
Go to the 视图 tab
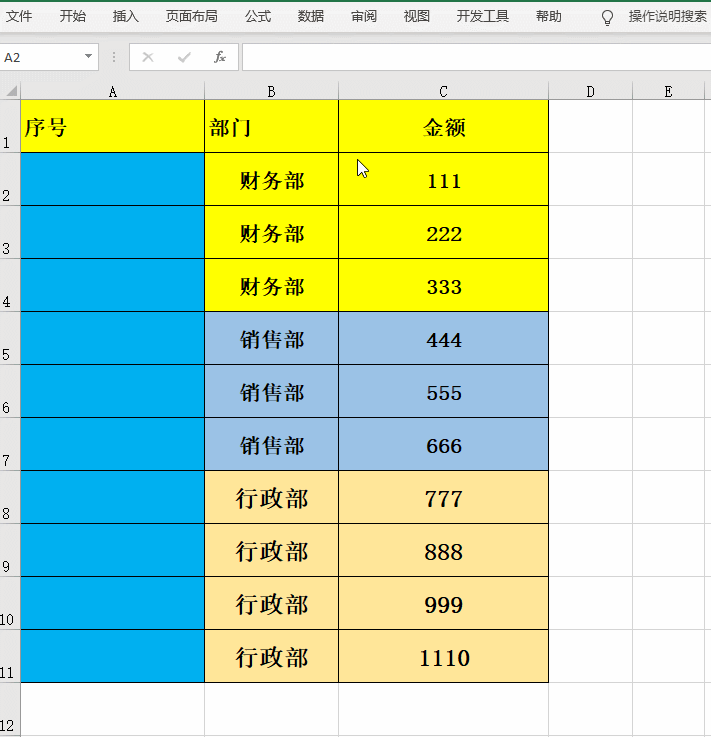[x=417, y=16]
